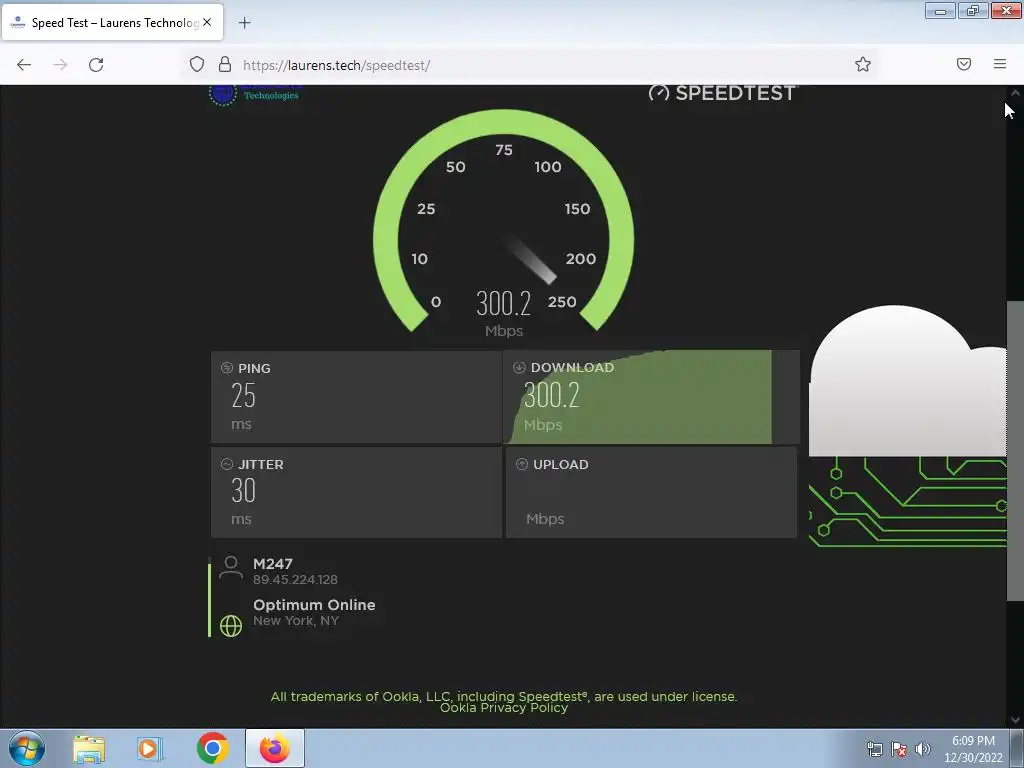1024x768 pixels.
Task: Click the DOWNLOAD arrow icon
Action: (x=519, y=367)
